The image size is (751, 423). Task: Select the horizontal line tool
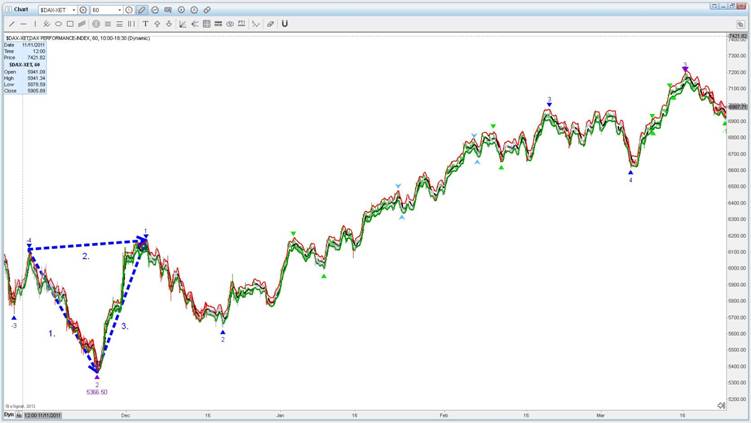[23, 23]
